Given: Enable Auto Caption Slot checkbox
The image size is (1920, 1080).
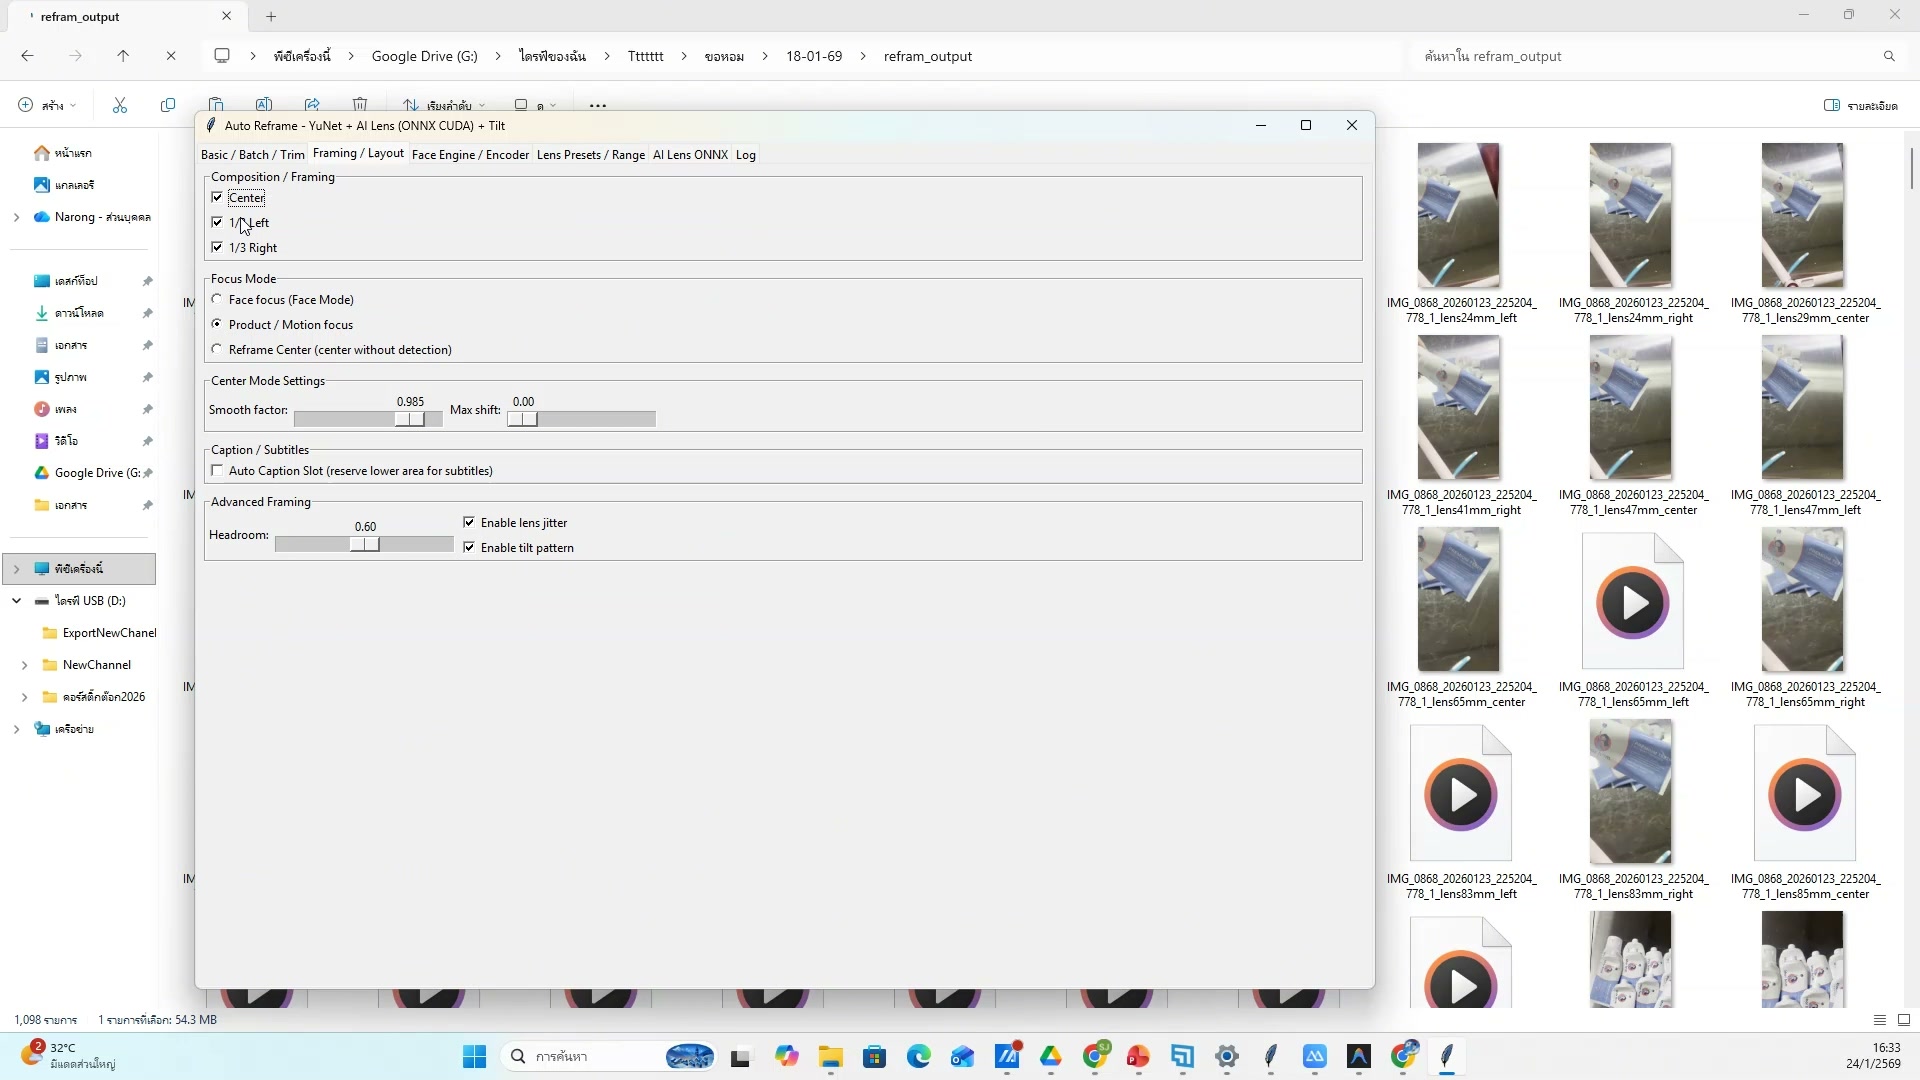Looking at the screenshot, I should (x=217, y=470).
